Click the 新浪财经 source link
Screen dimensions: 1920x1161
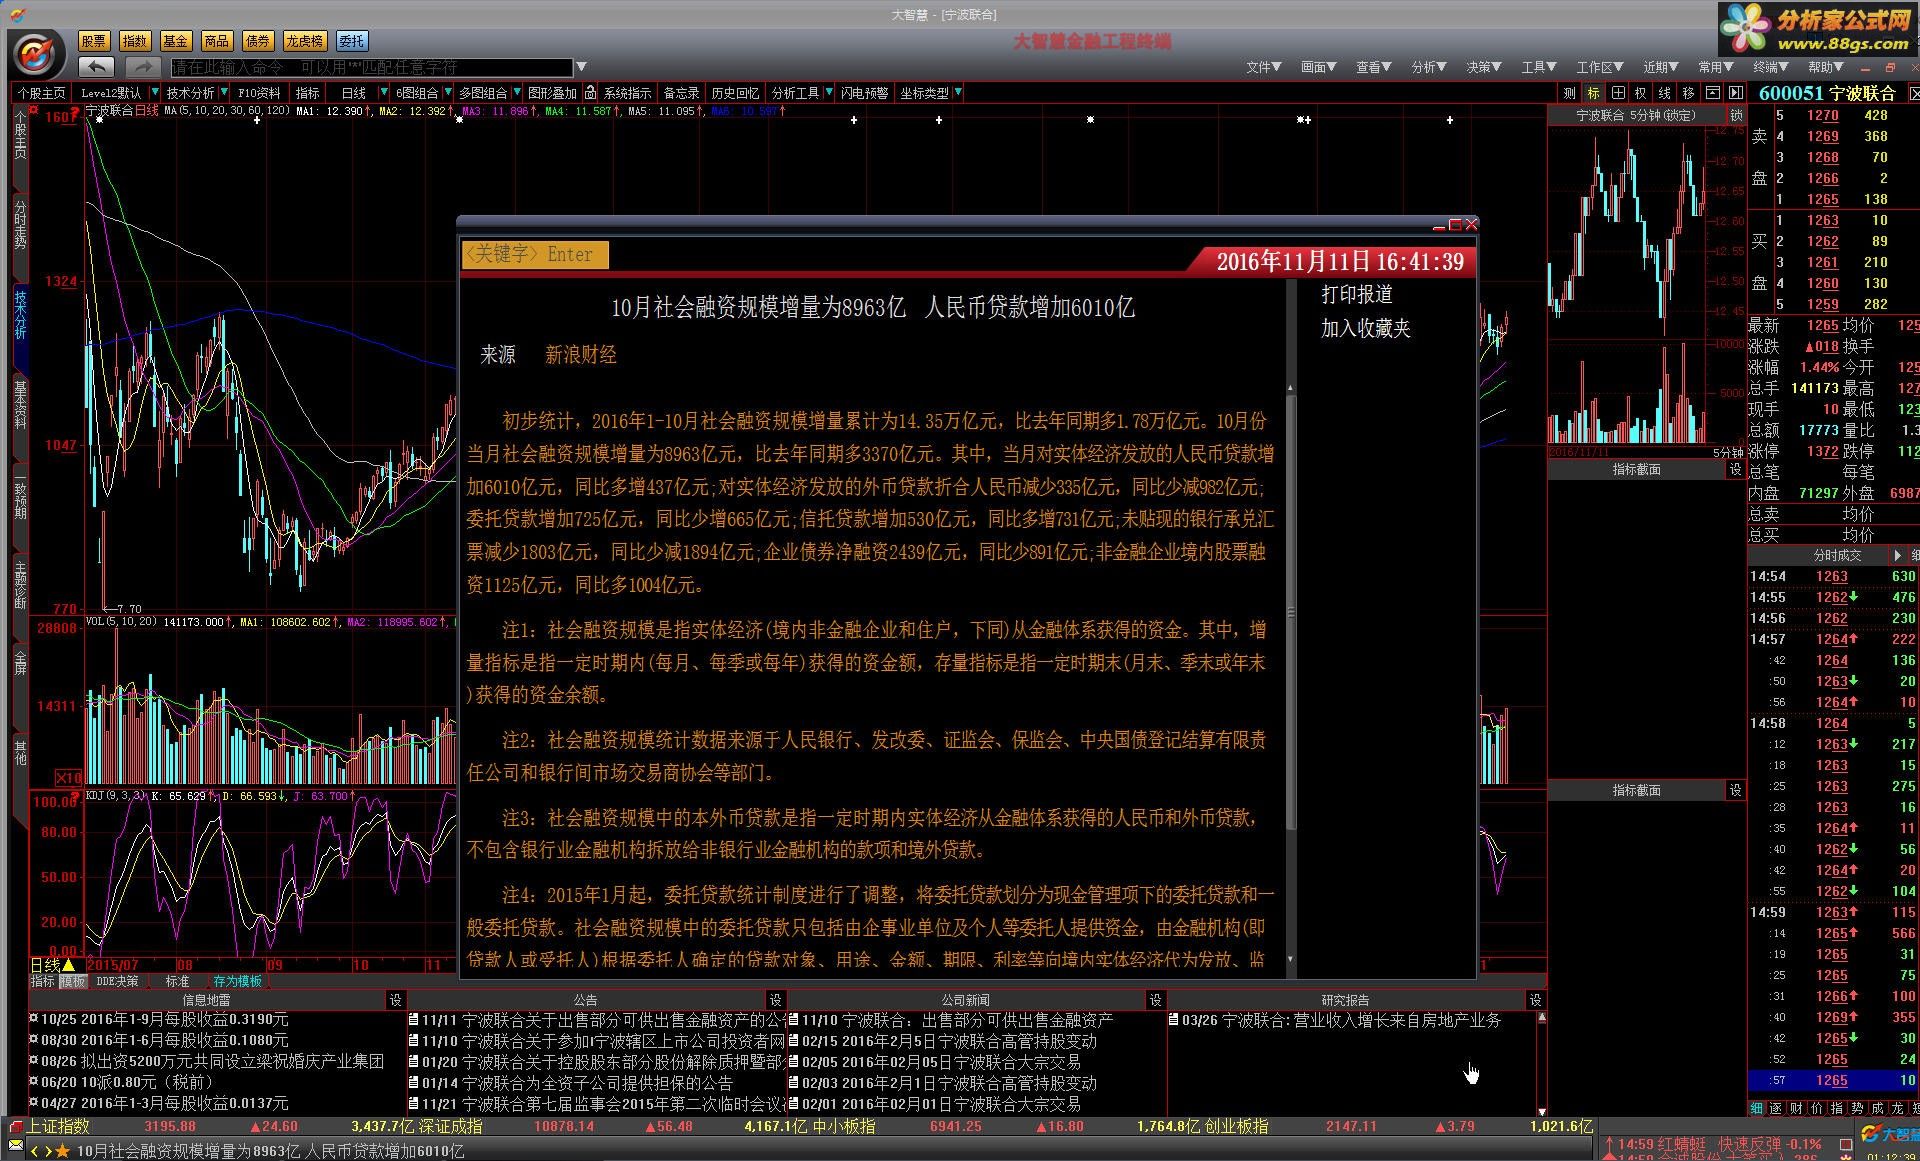(581, 355)
